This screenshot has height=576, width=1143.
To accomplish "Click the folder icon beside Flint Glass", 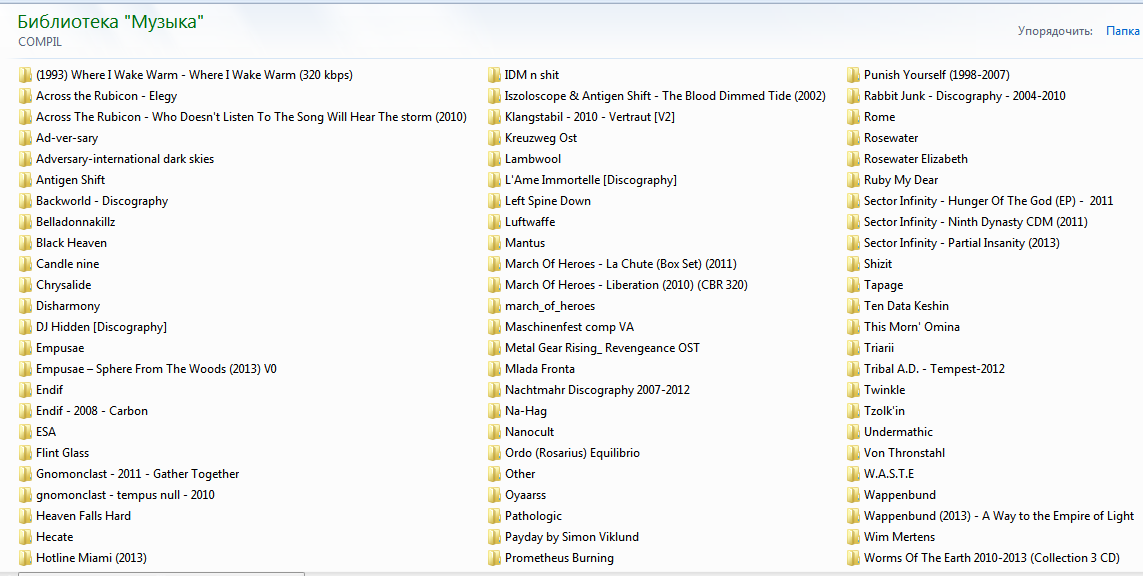I will [x=26, y=453].
